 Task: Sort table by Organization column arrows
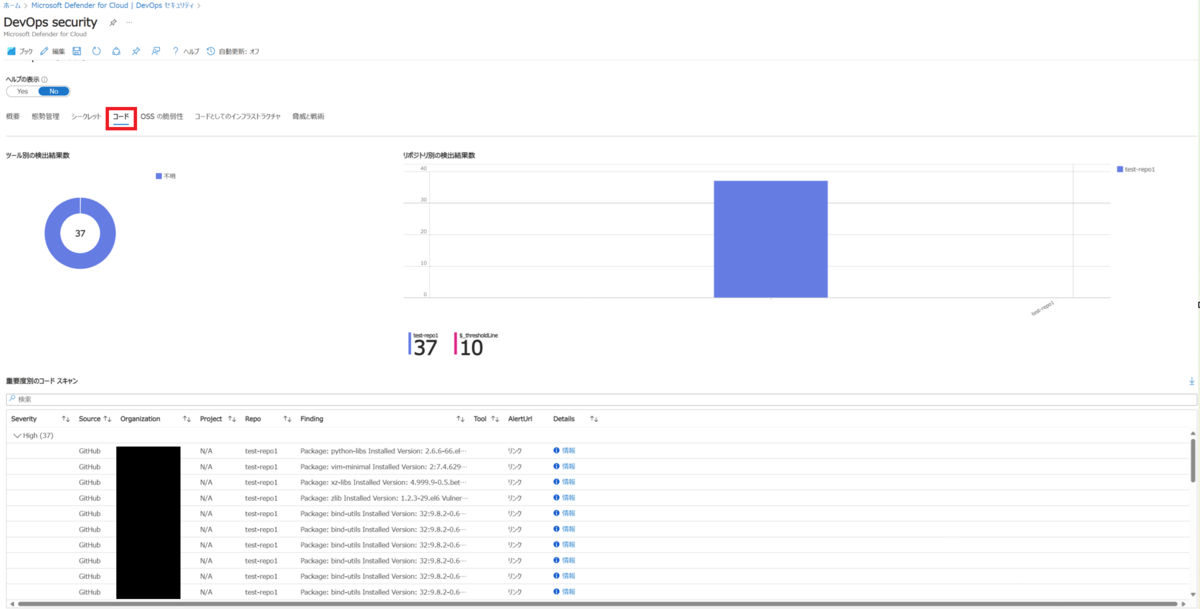(187, 419)
